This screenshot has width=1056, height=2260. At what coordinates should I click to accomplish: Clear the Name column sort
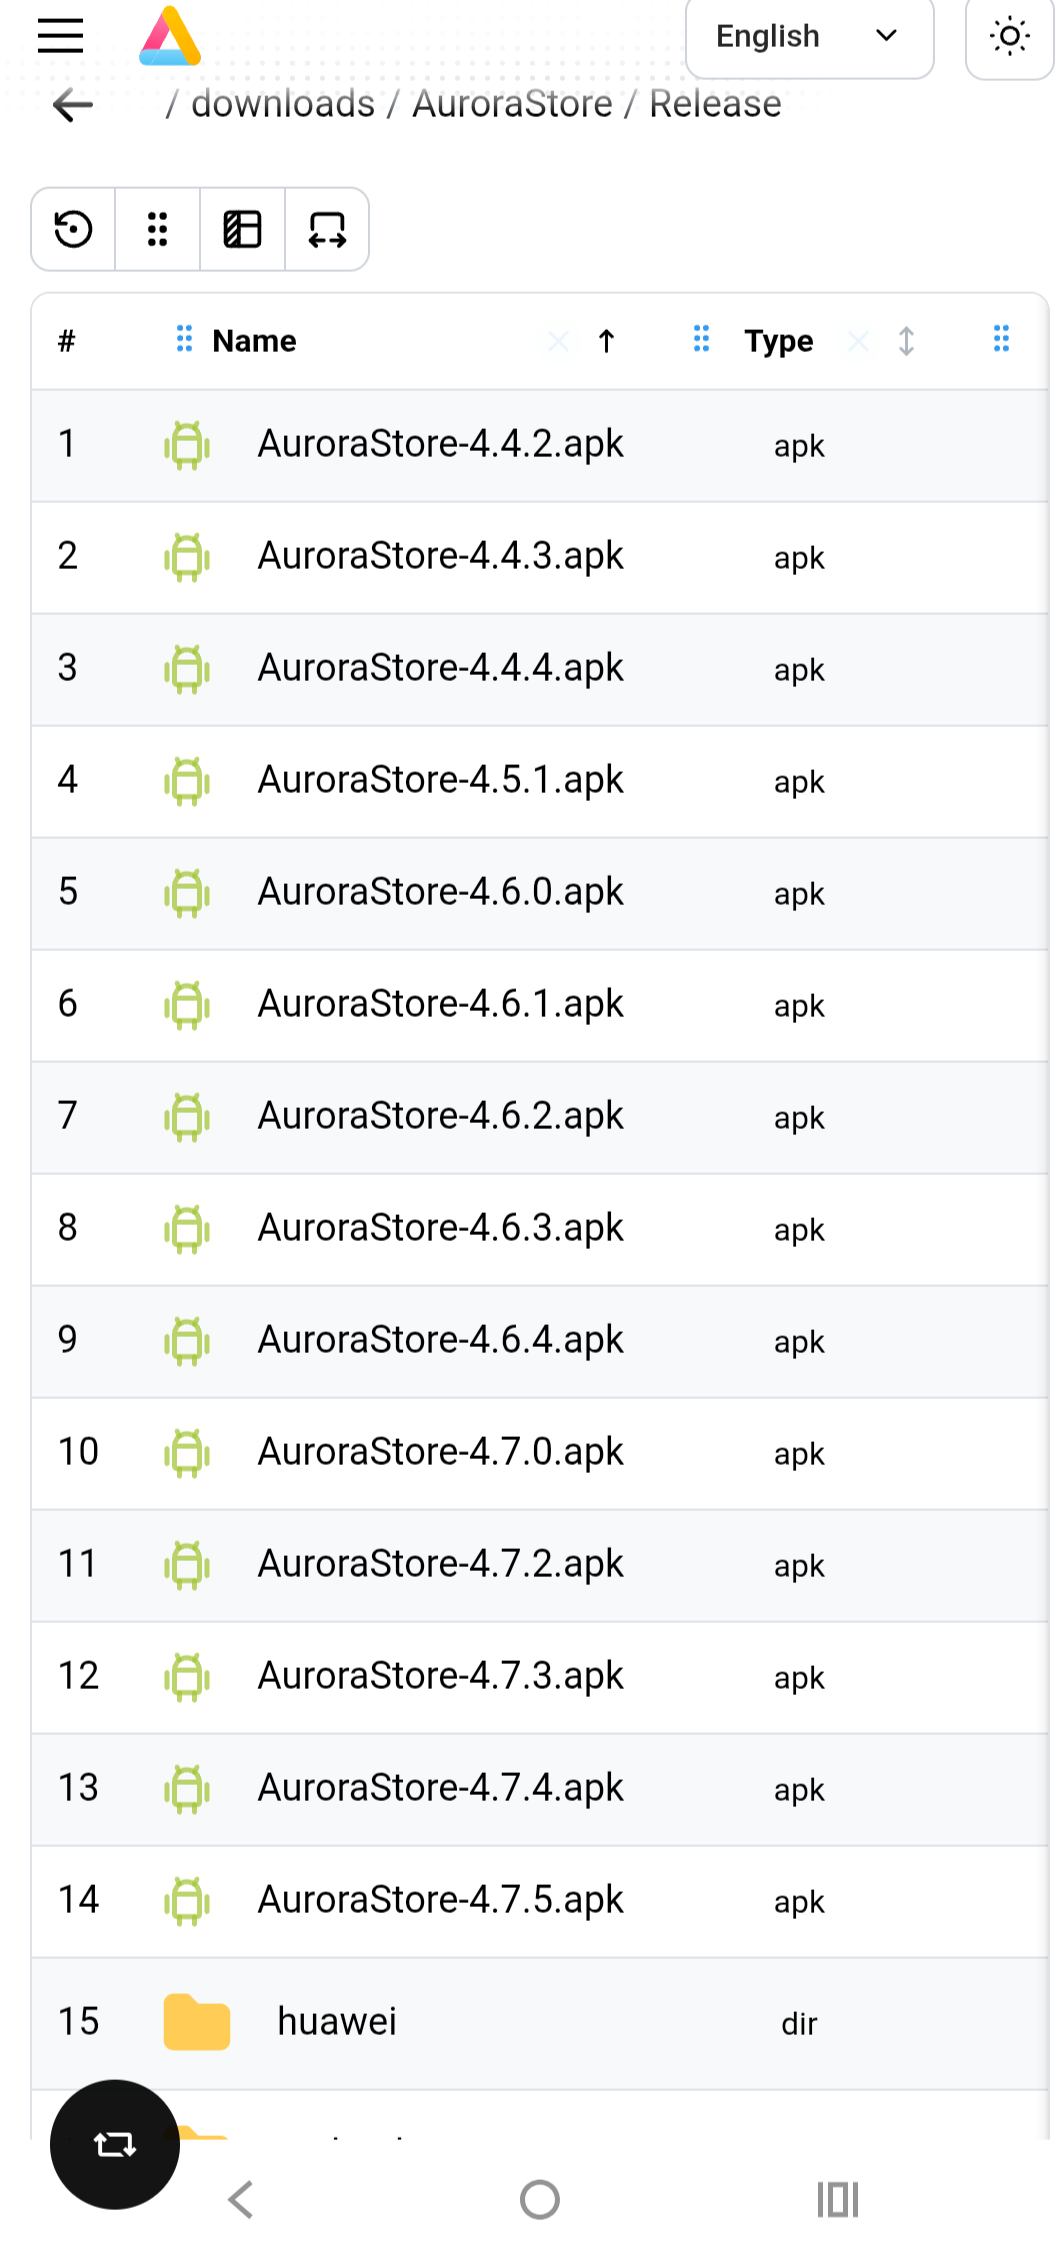[x=558, y=342]
